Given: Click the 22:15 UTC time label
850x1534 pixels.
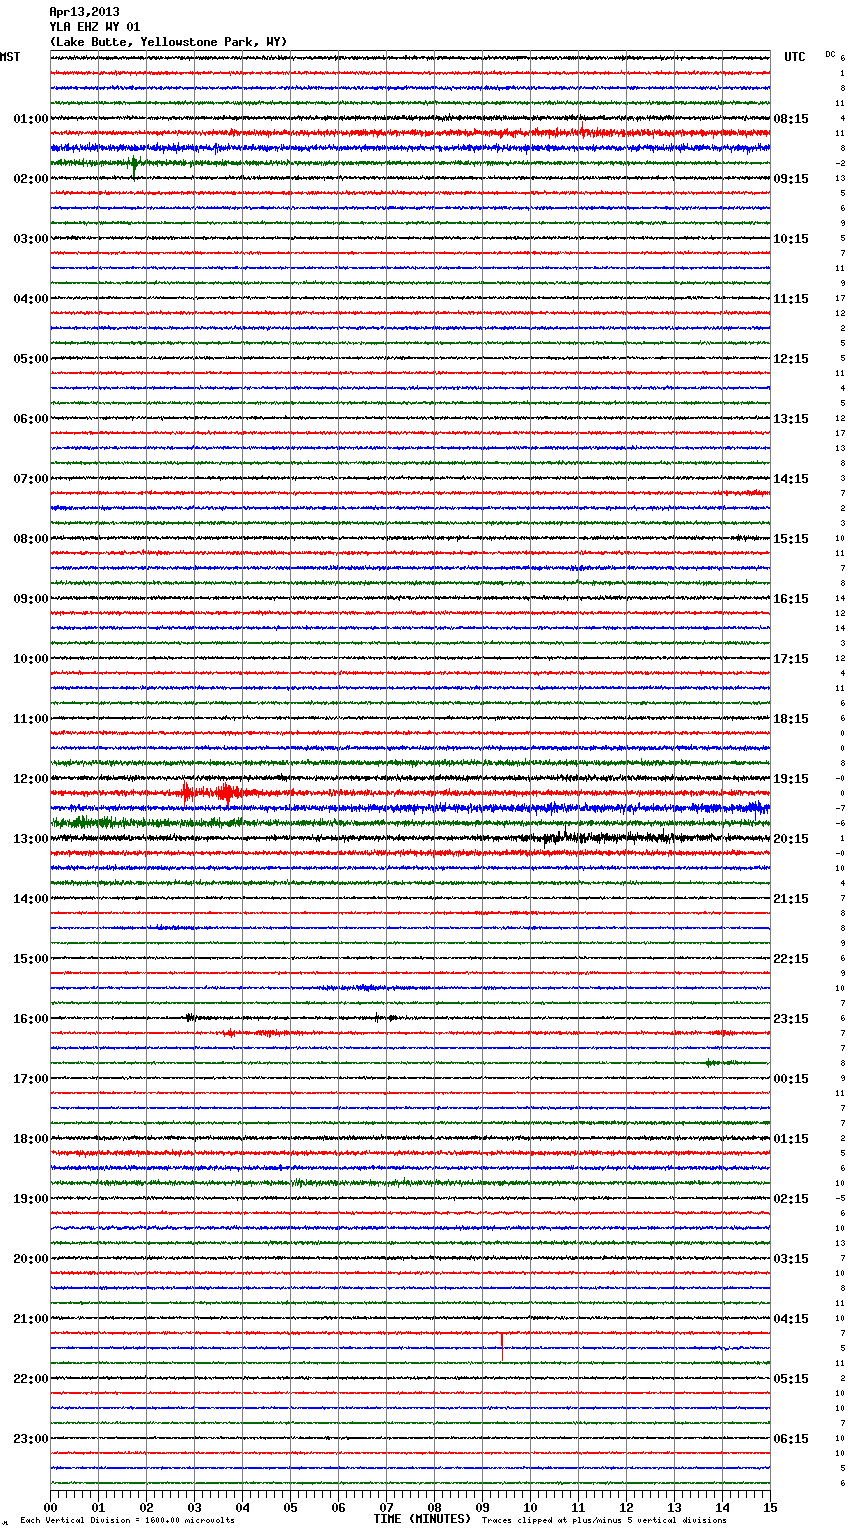Looking at the screenshot, I should tap(791, 959).
